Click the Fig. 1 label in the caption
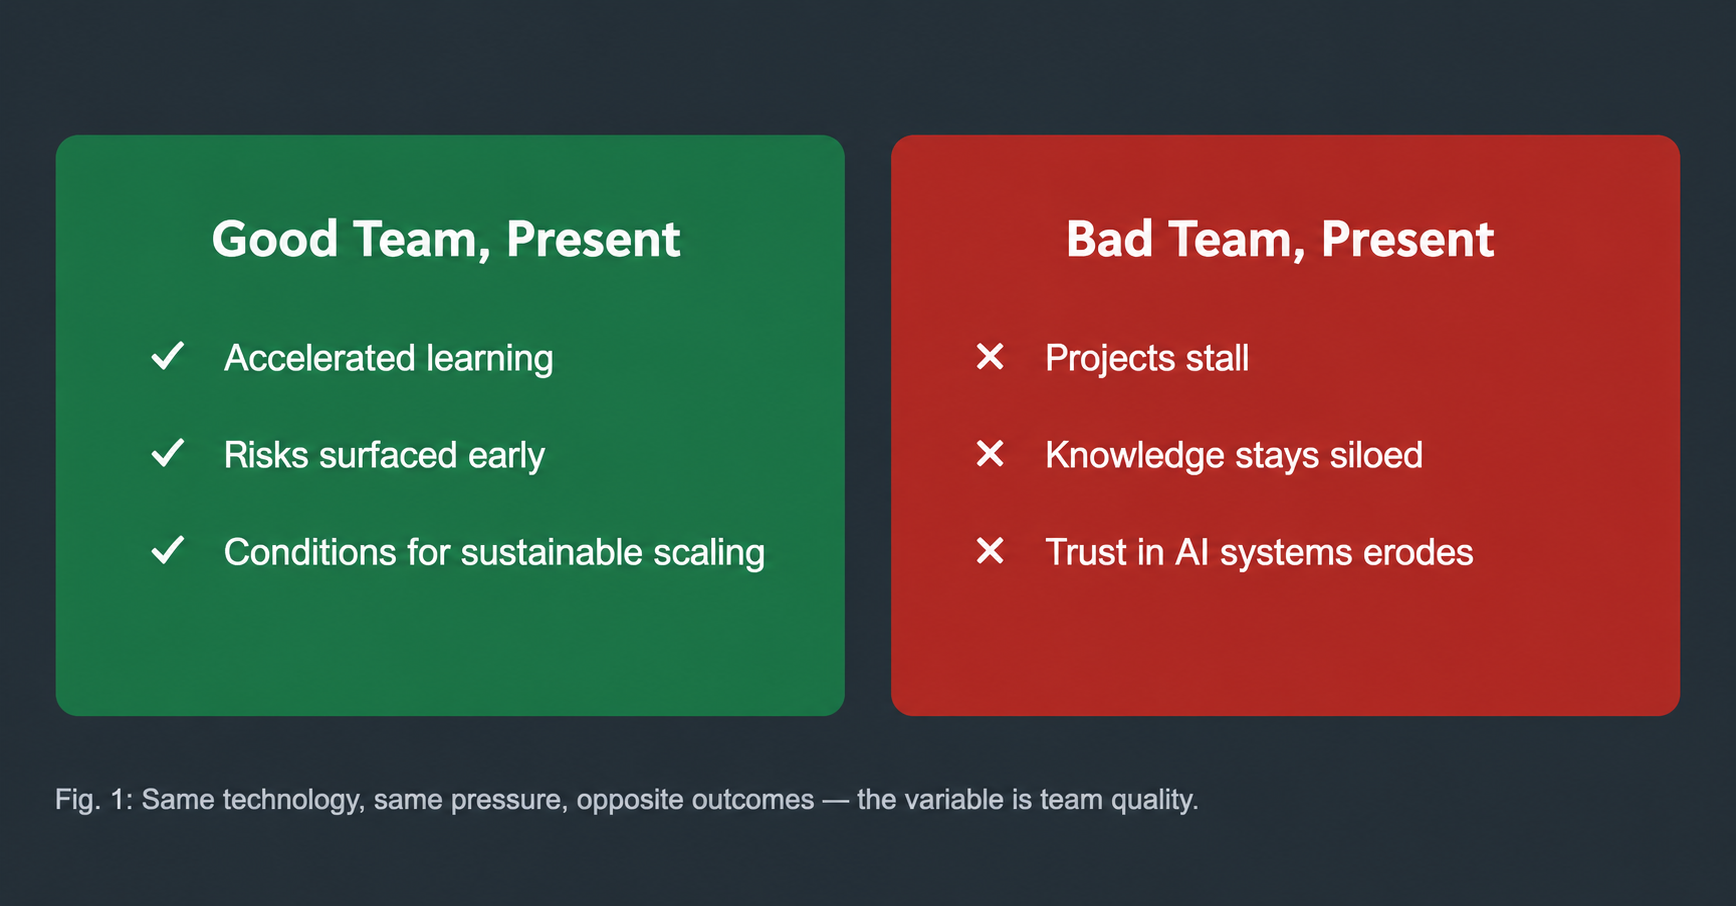This screenshot has height=906, width=1736. click(94, 800)
